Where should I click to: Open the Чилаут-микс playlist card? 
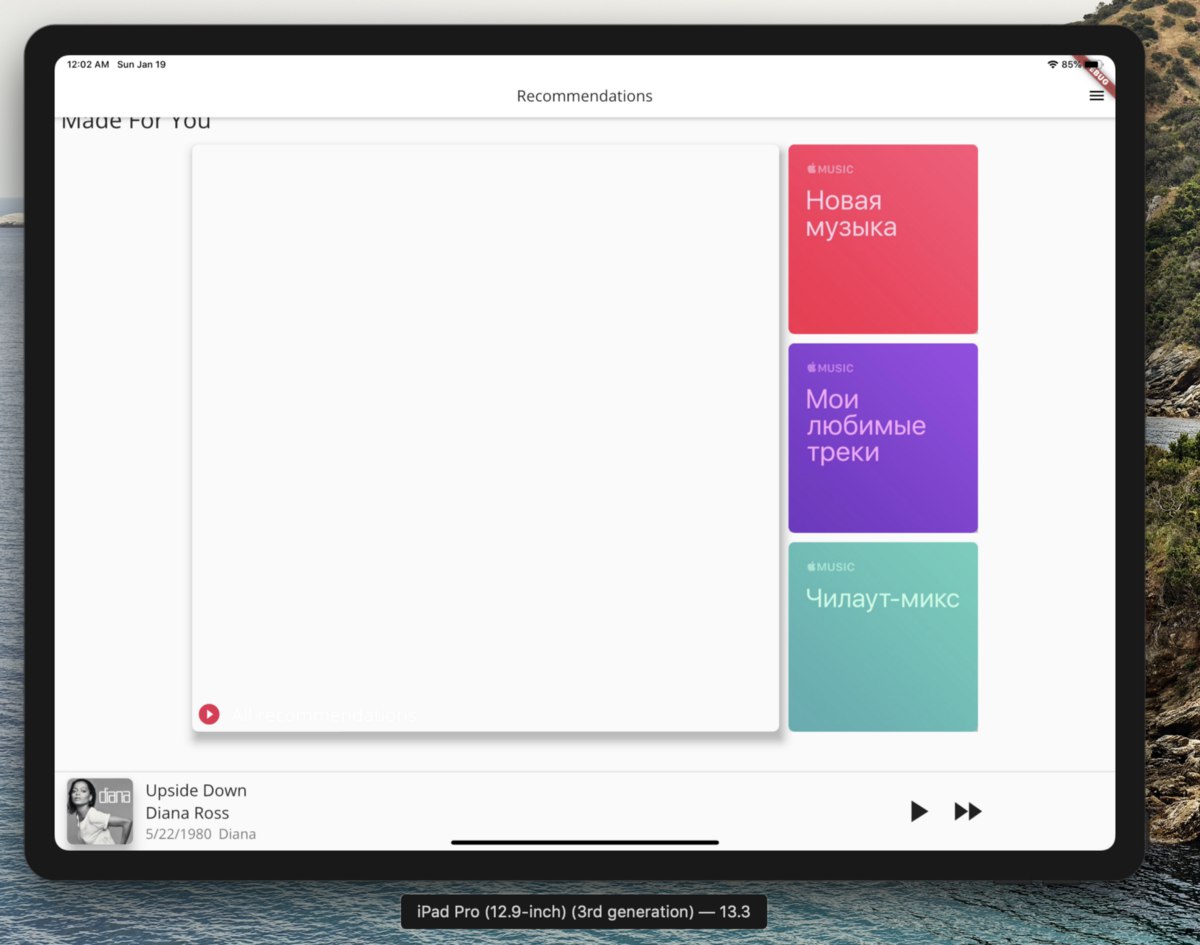[883, 637]
